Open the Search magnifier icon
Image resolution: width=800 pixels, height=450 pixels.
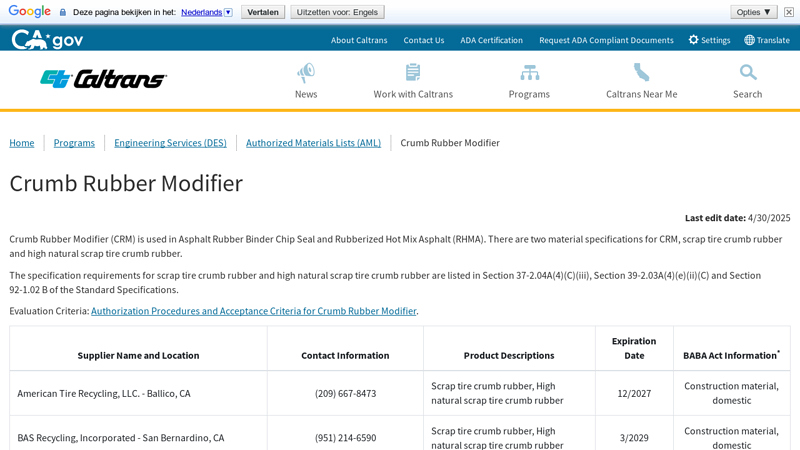[748, 72]
